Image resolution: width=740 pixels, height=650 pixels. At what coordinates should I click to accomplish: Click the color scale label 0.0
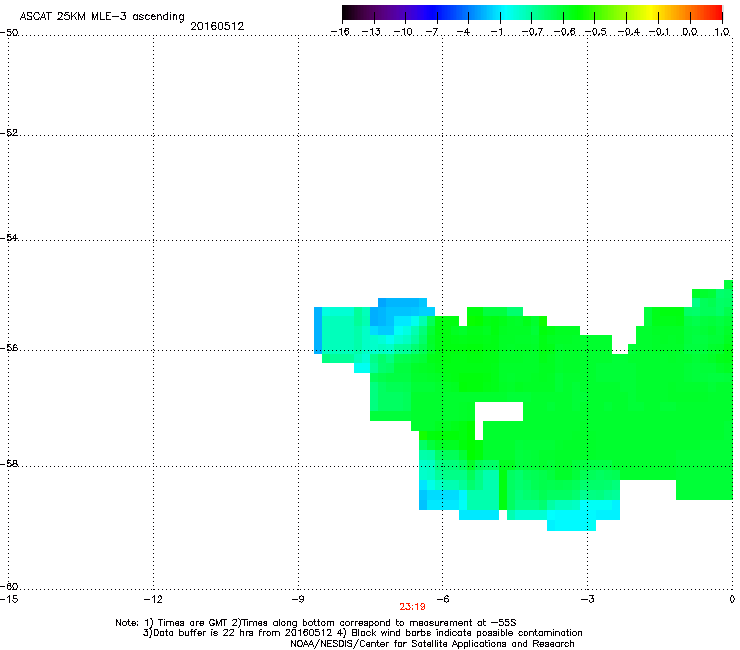tap(690, 32)
